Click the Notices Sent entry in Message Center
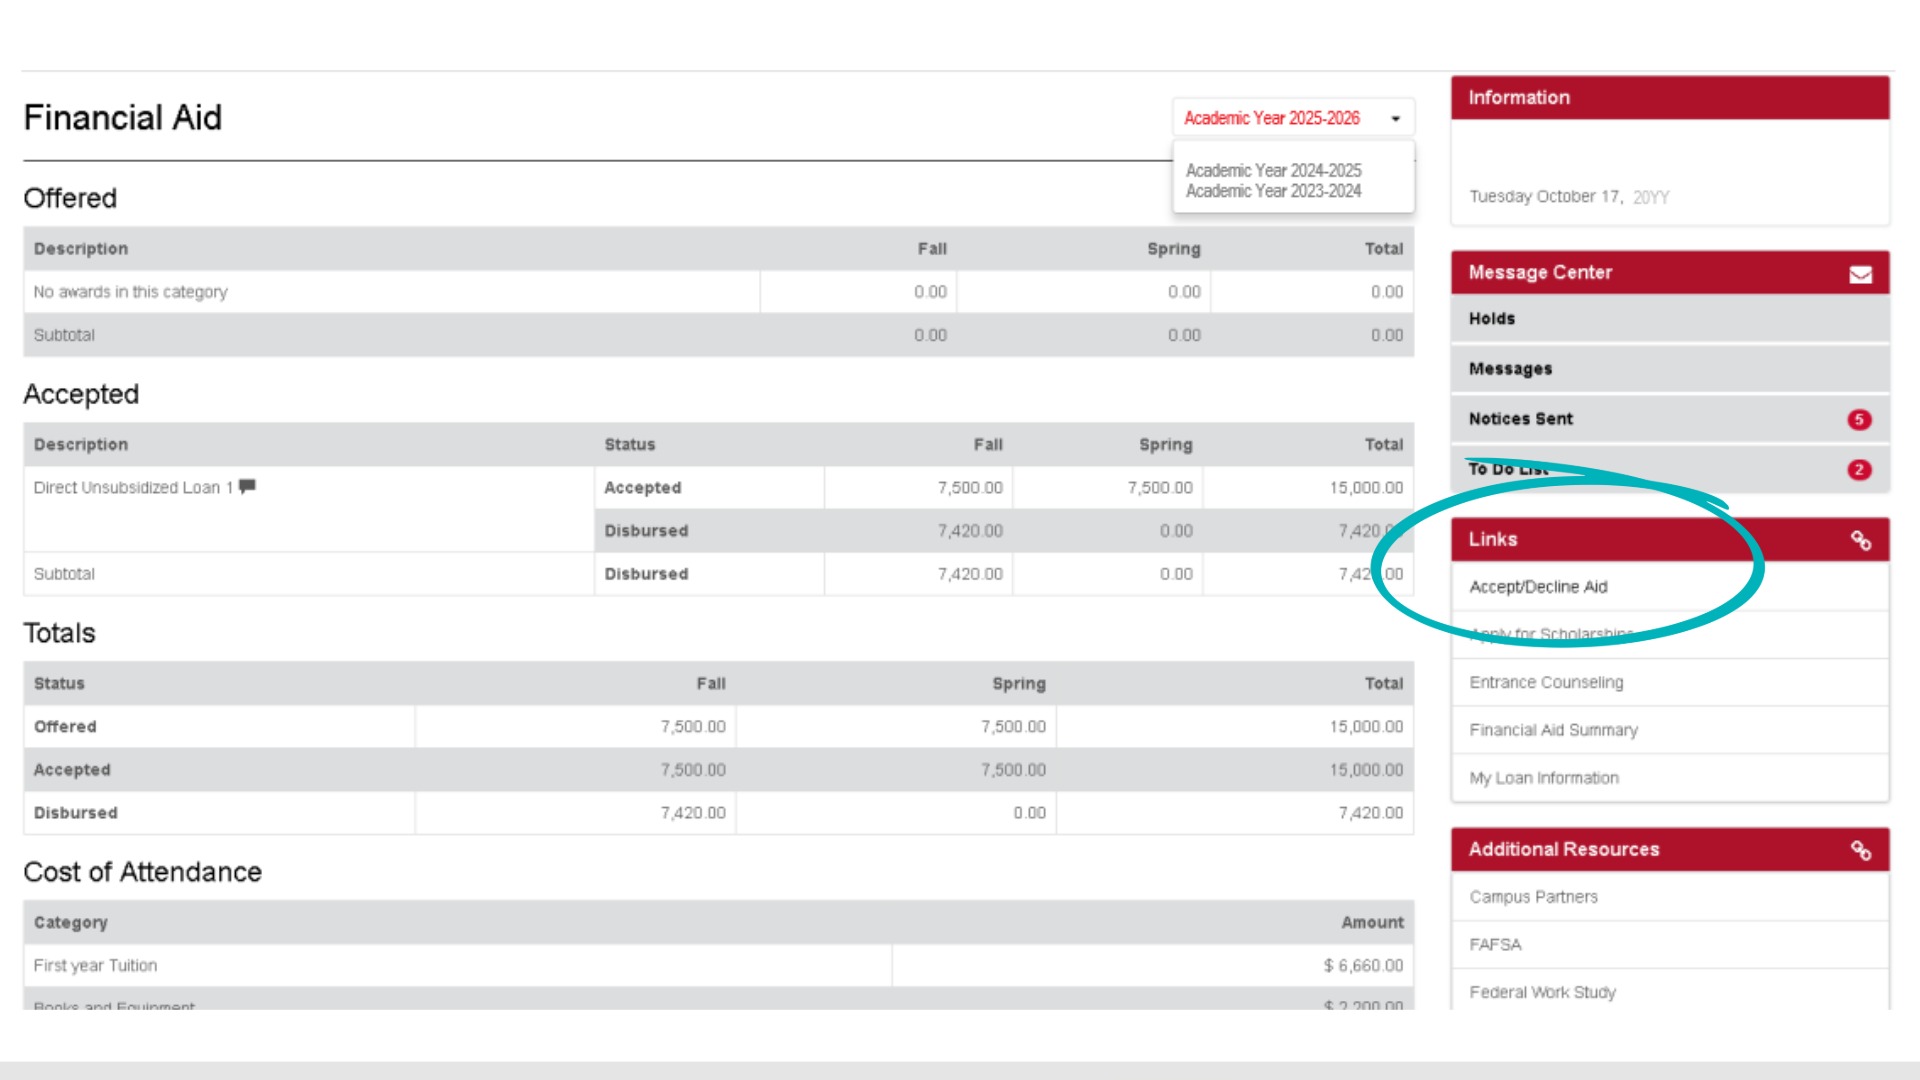This screenshot has width=1920, height=1080. tap(1521, 419)
